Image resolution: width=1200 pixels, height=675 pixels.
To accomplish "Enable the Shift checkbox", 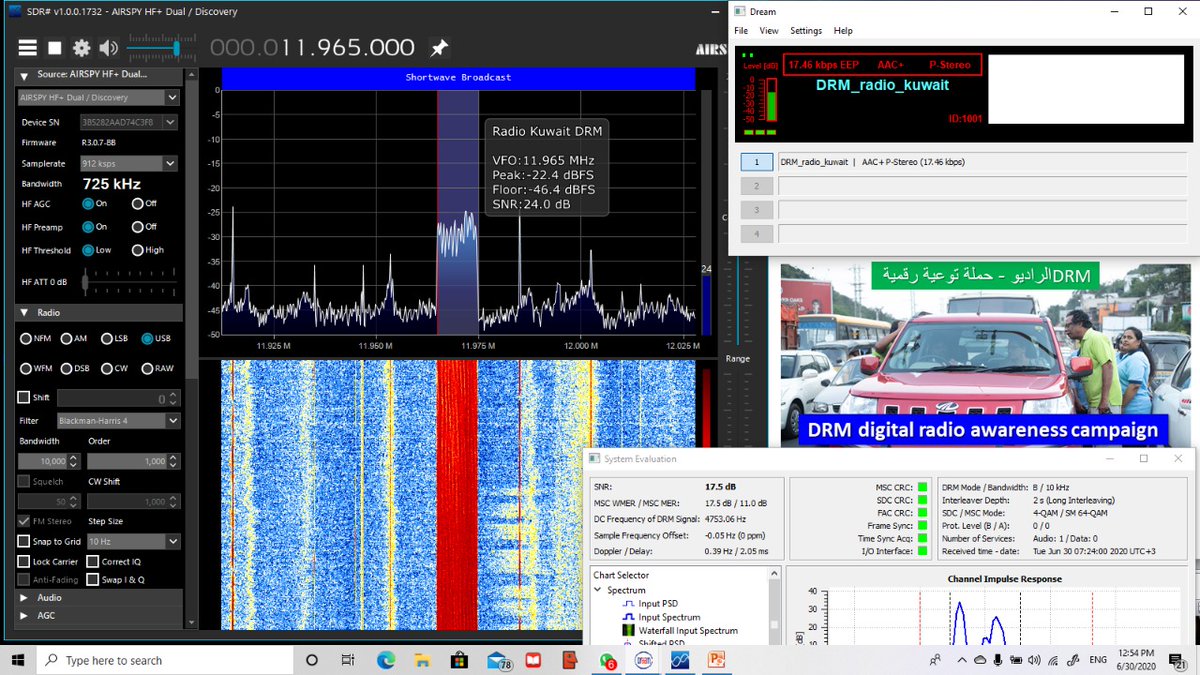I will (x=24, y=397).
